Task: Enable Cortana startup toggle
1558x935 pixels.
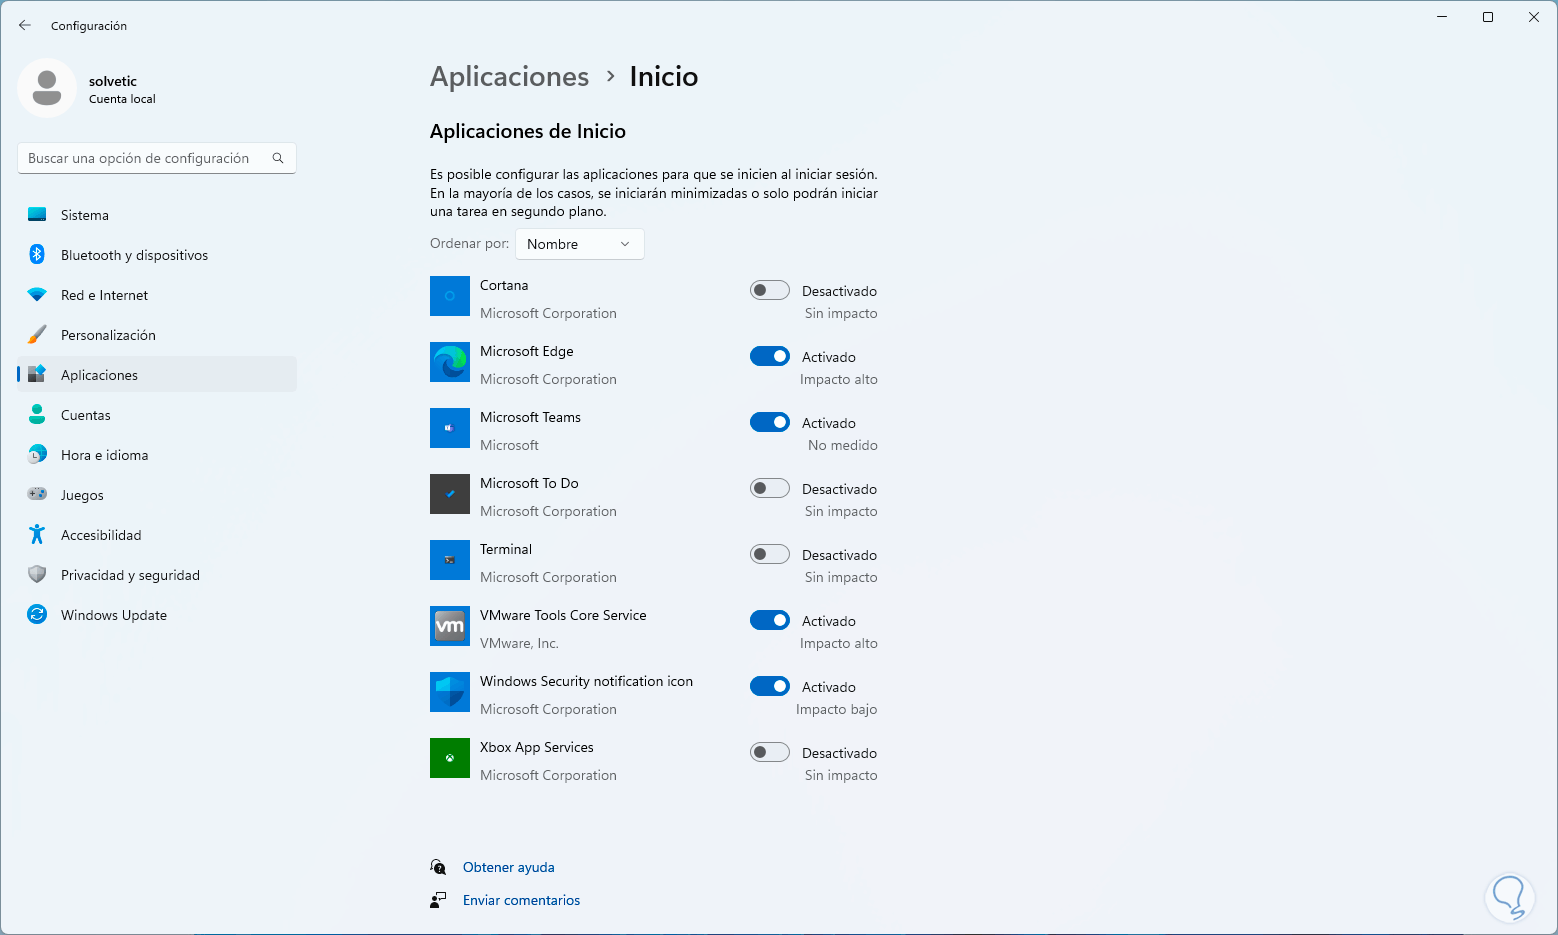Action: click(x=770, y=290)
